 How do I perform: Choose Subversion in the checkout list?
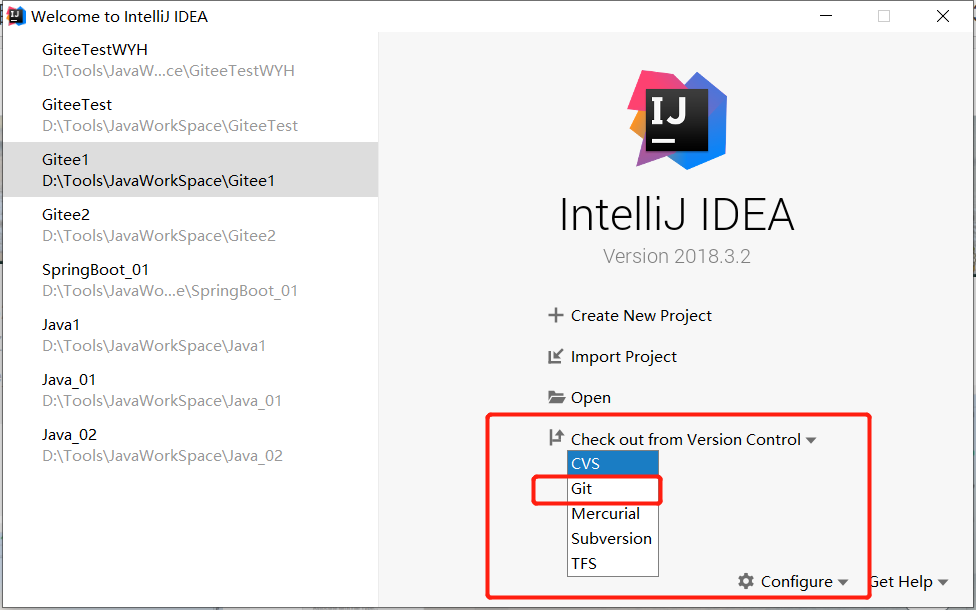coord(612,538)
